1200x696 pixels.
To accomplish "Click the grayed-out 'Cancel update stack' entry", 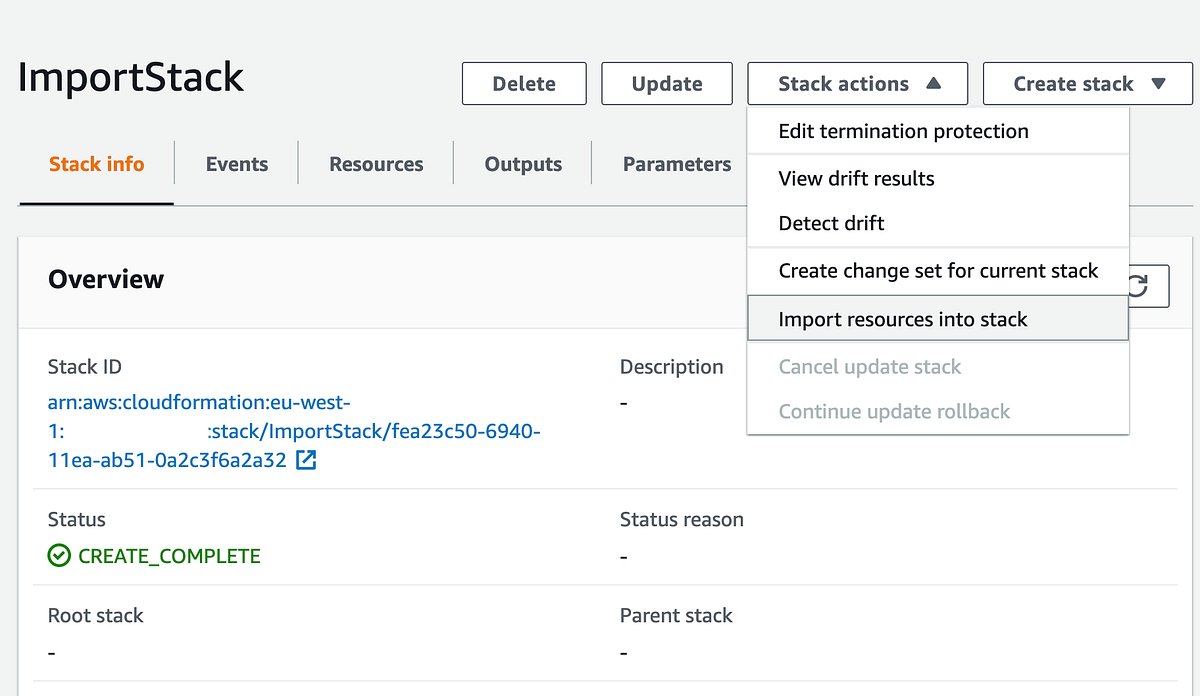I will tap(869, 367).
